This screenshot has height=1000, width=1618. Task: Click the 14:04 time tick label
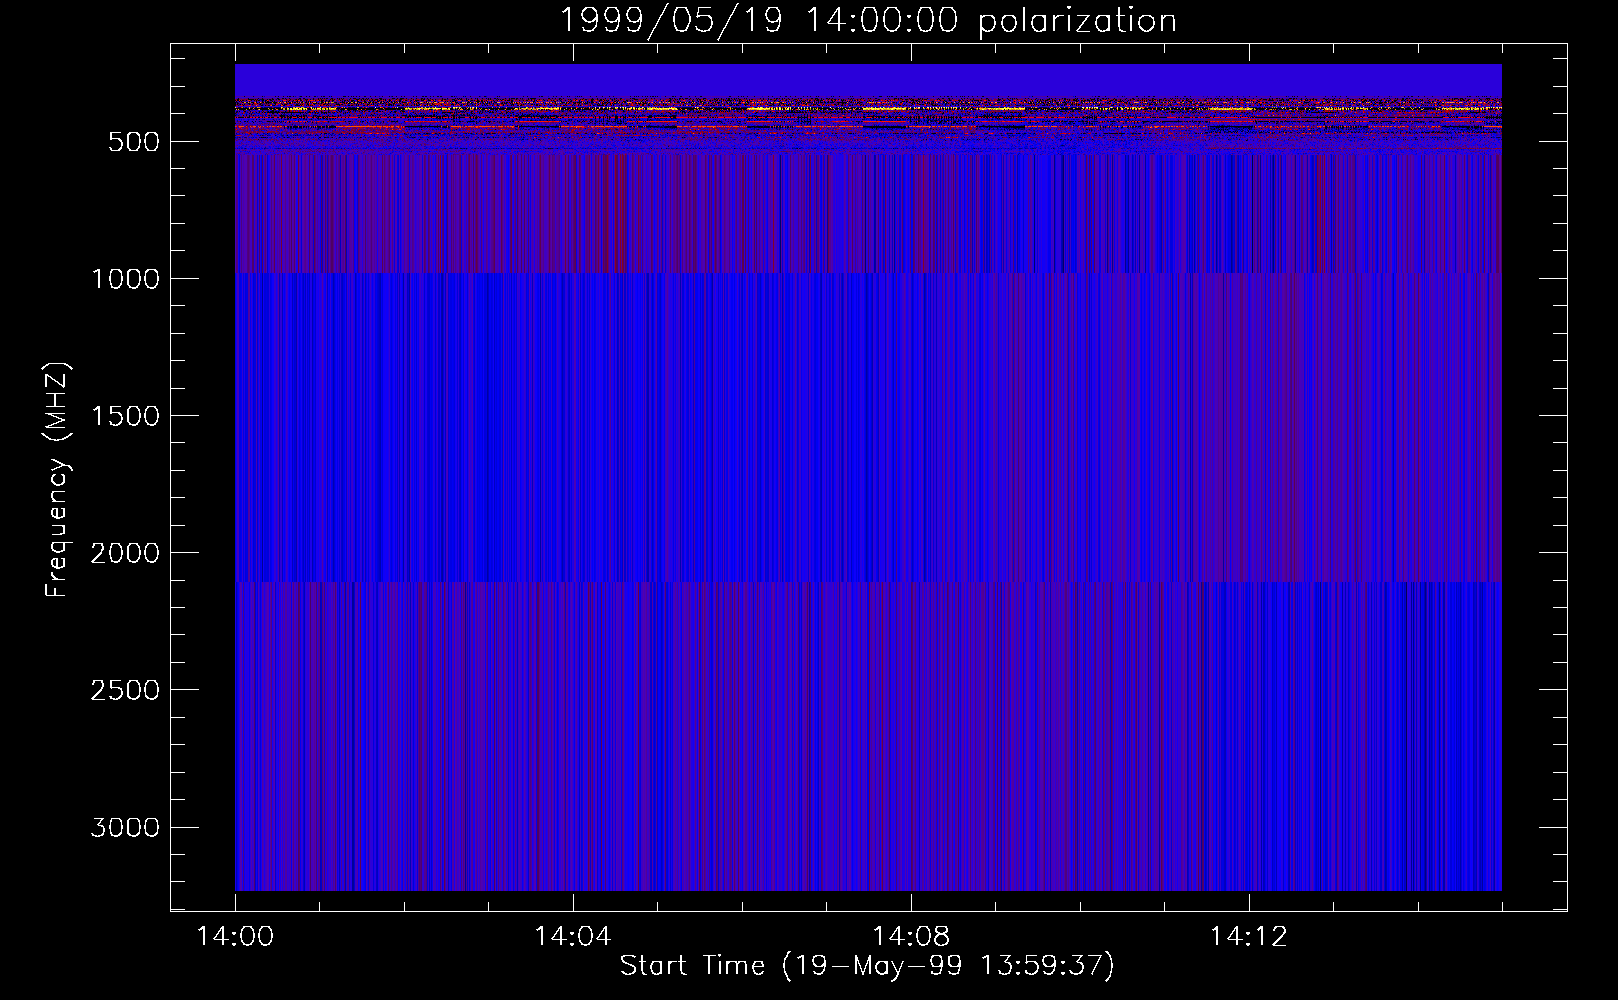[572, 937]
